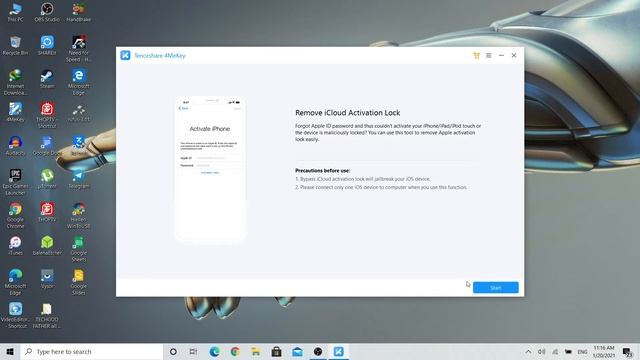Image resolution: width=640 pixels, height=360 pixels.
Task: Open File Explorer from taskbar
Action: [x=256, y=351]
